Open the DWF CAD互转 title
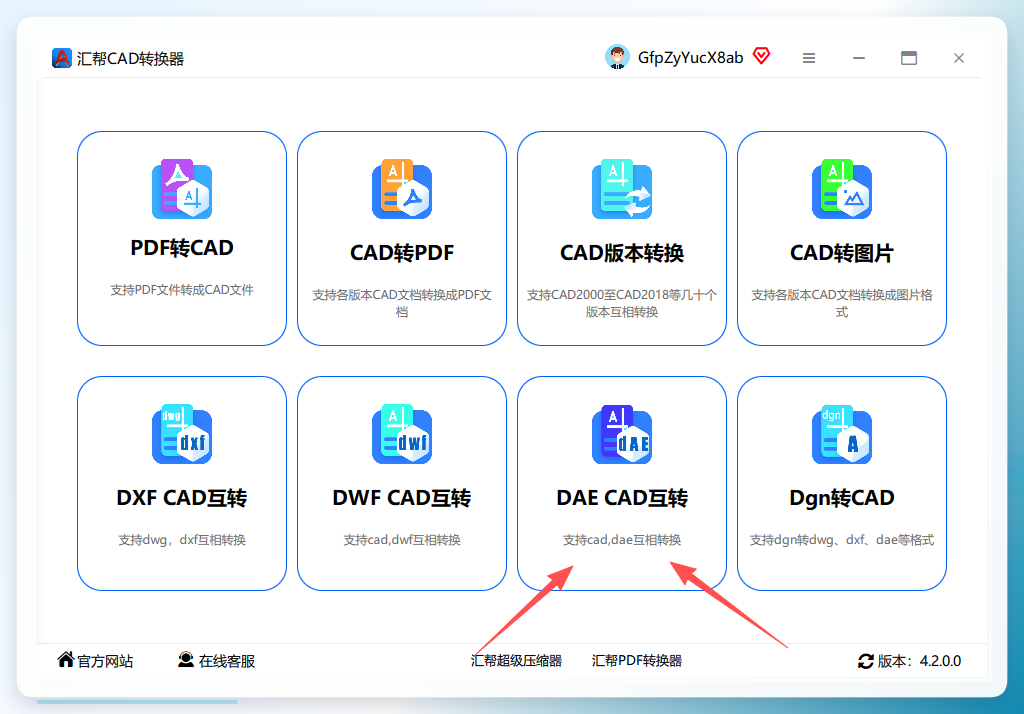 [x=402, y=498]
